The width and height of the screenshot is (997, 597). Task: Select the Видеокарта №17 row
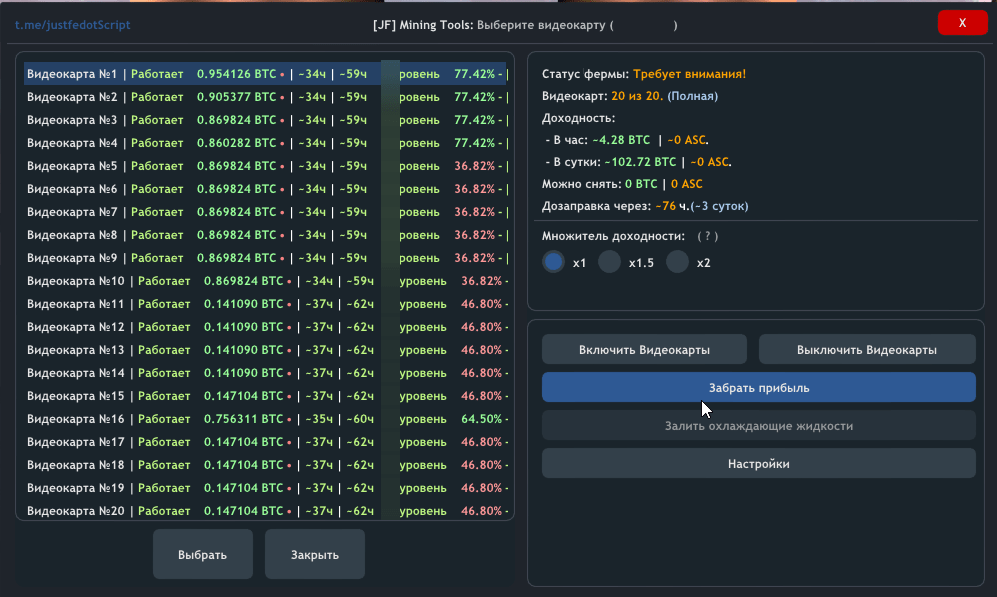click(x=266, y=442)
